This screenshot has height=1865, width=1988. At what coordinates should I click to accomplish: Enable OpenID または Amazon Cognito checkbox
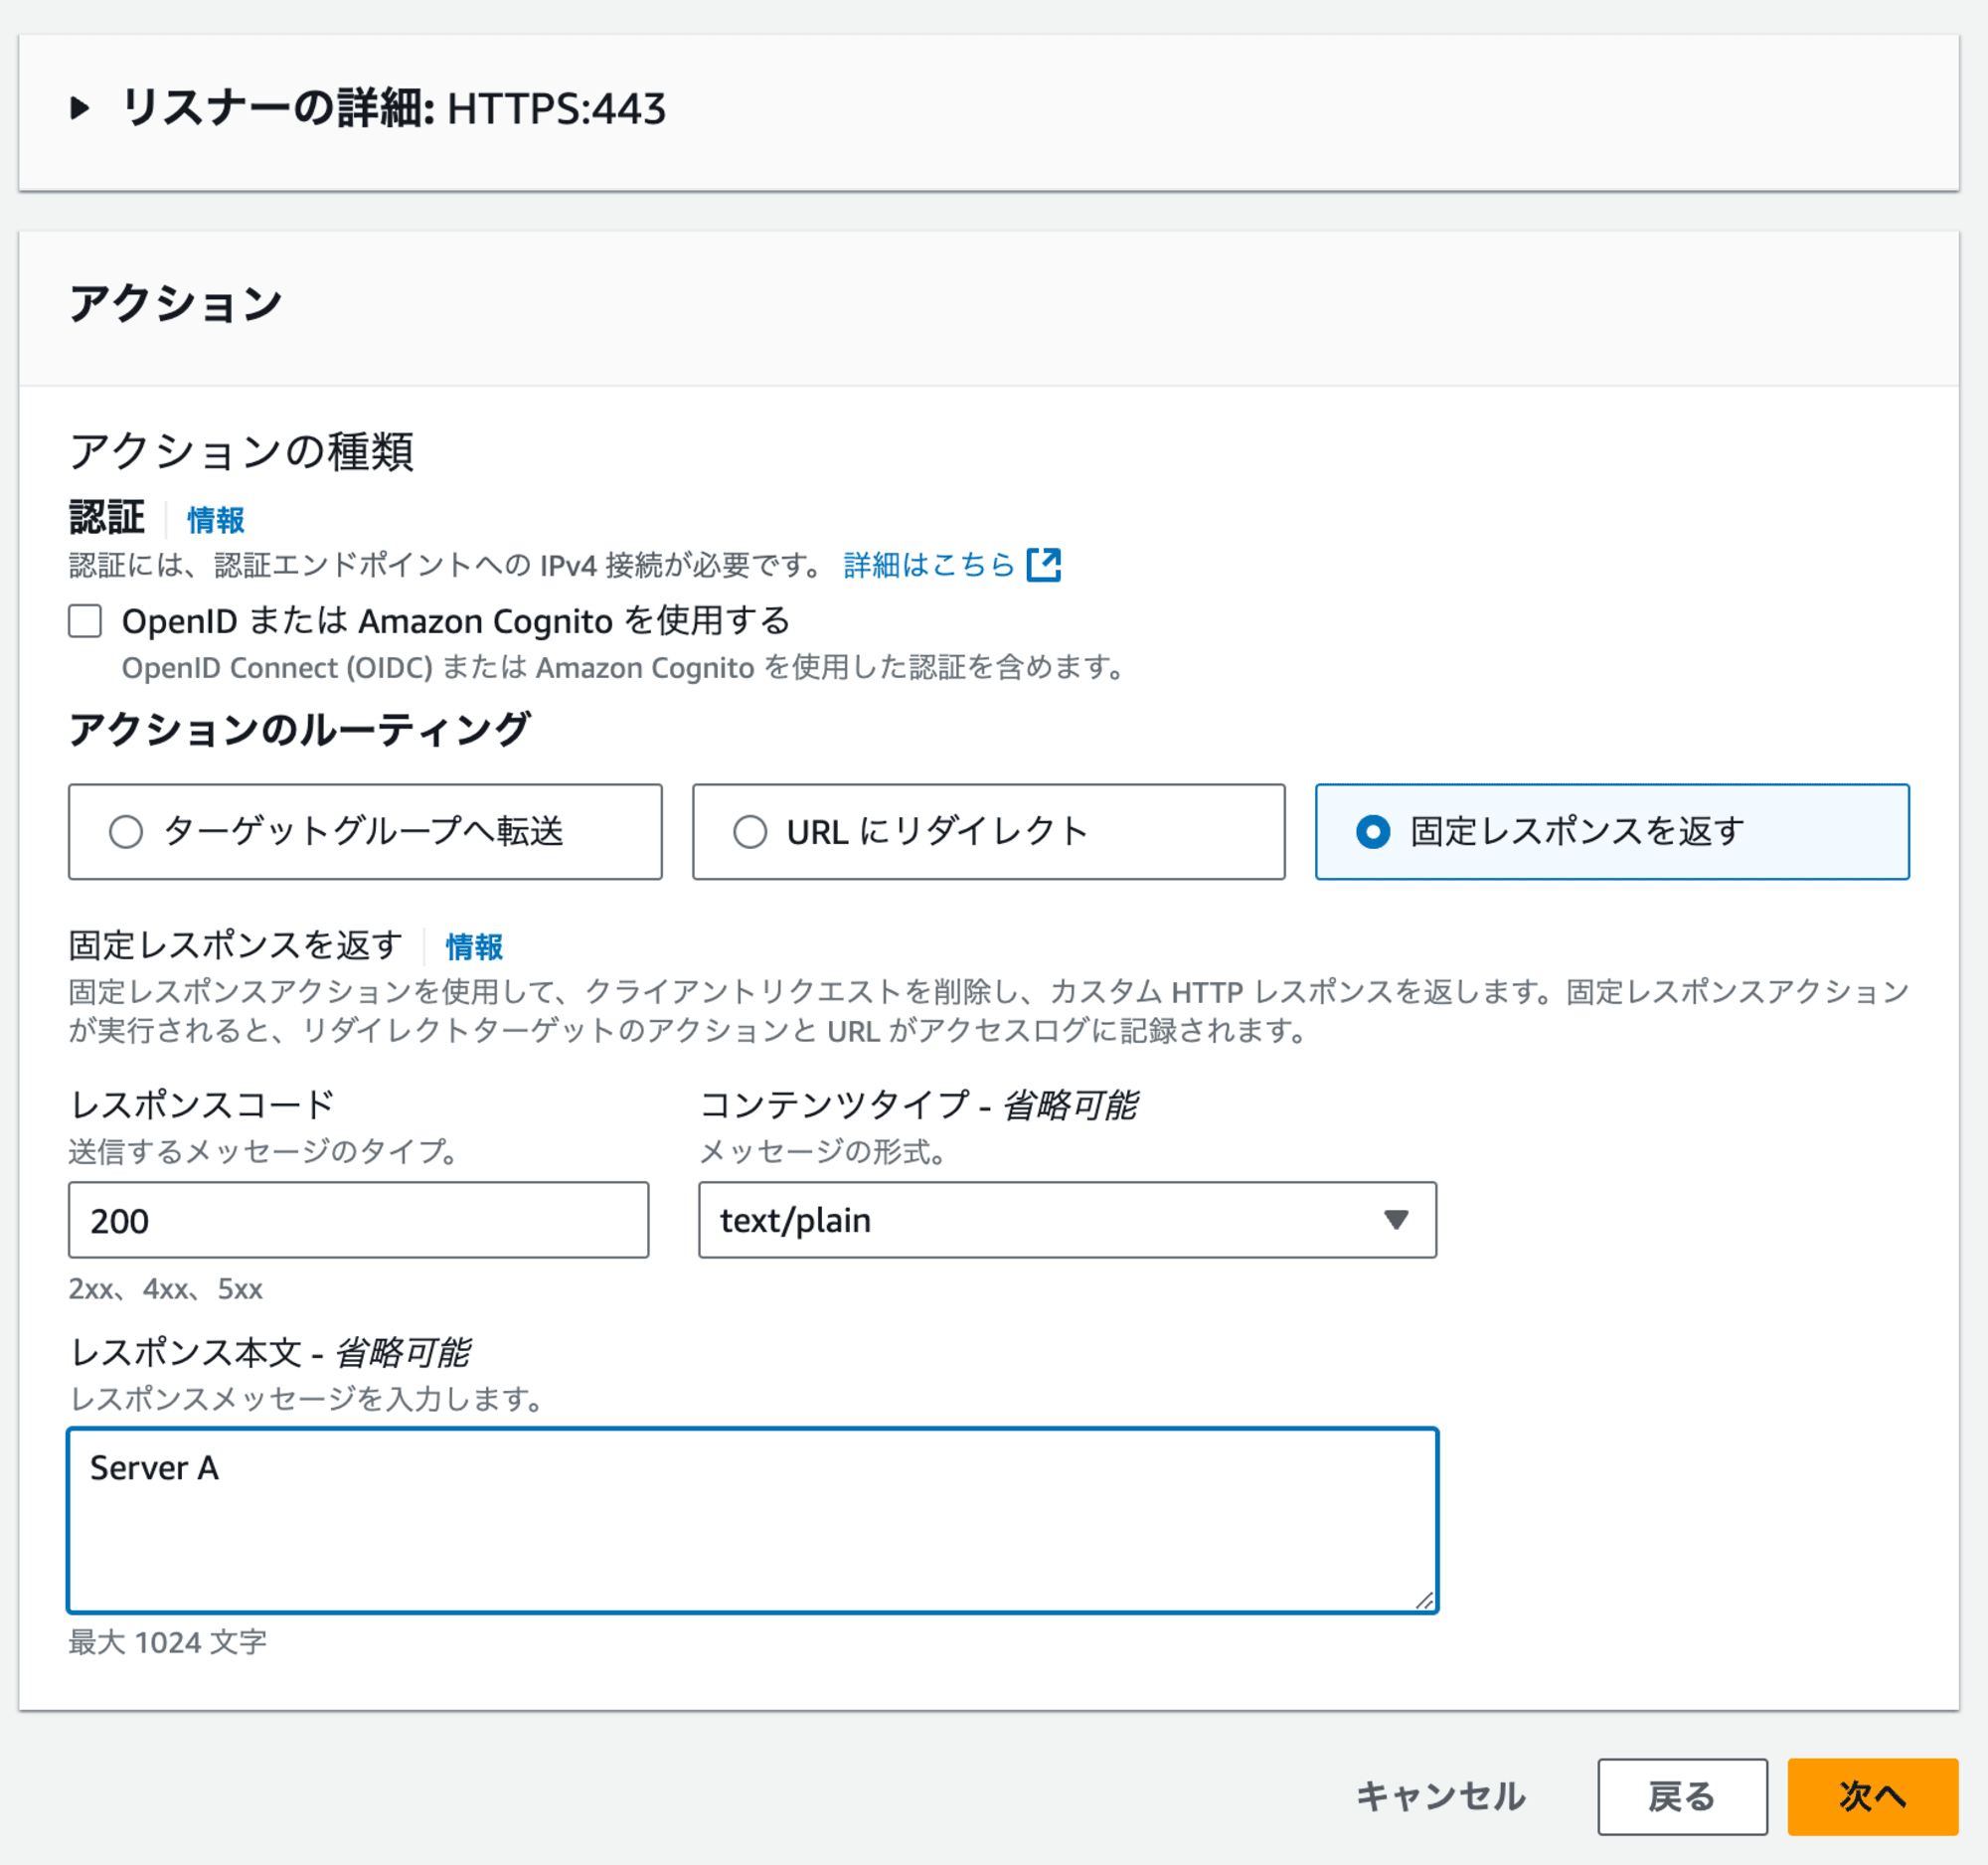pos(85,621)
